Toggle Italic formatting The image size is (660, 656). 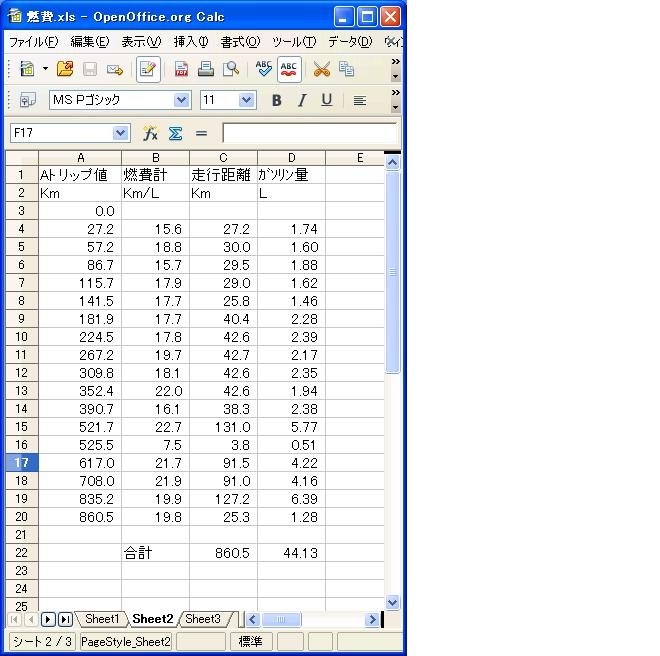coord(301,100)
